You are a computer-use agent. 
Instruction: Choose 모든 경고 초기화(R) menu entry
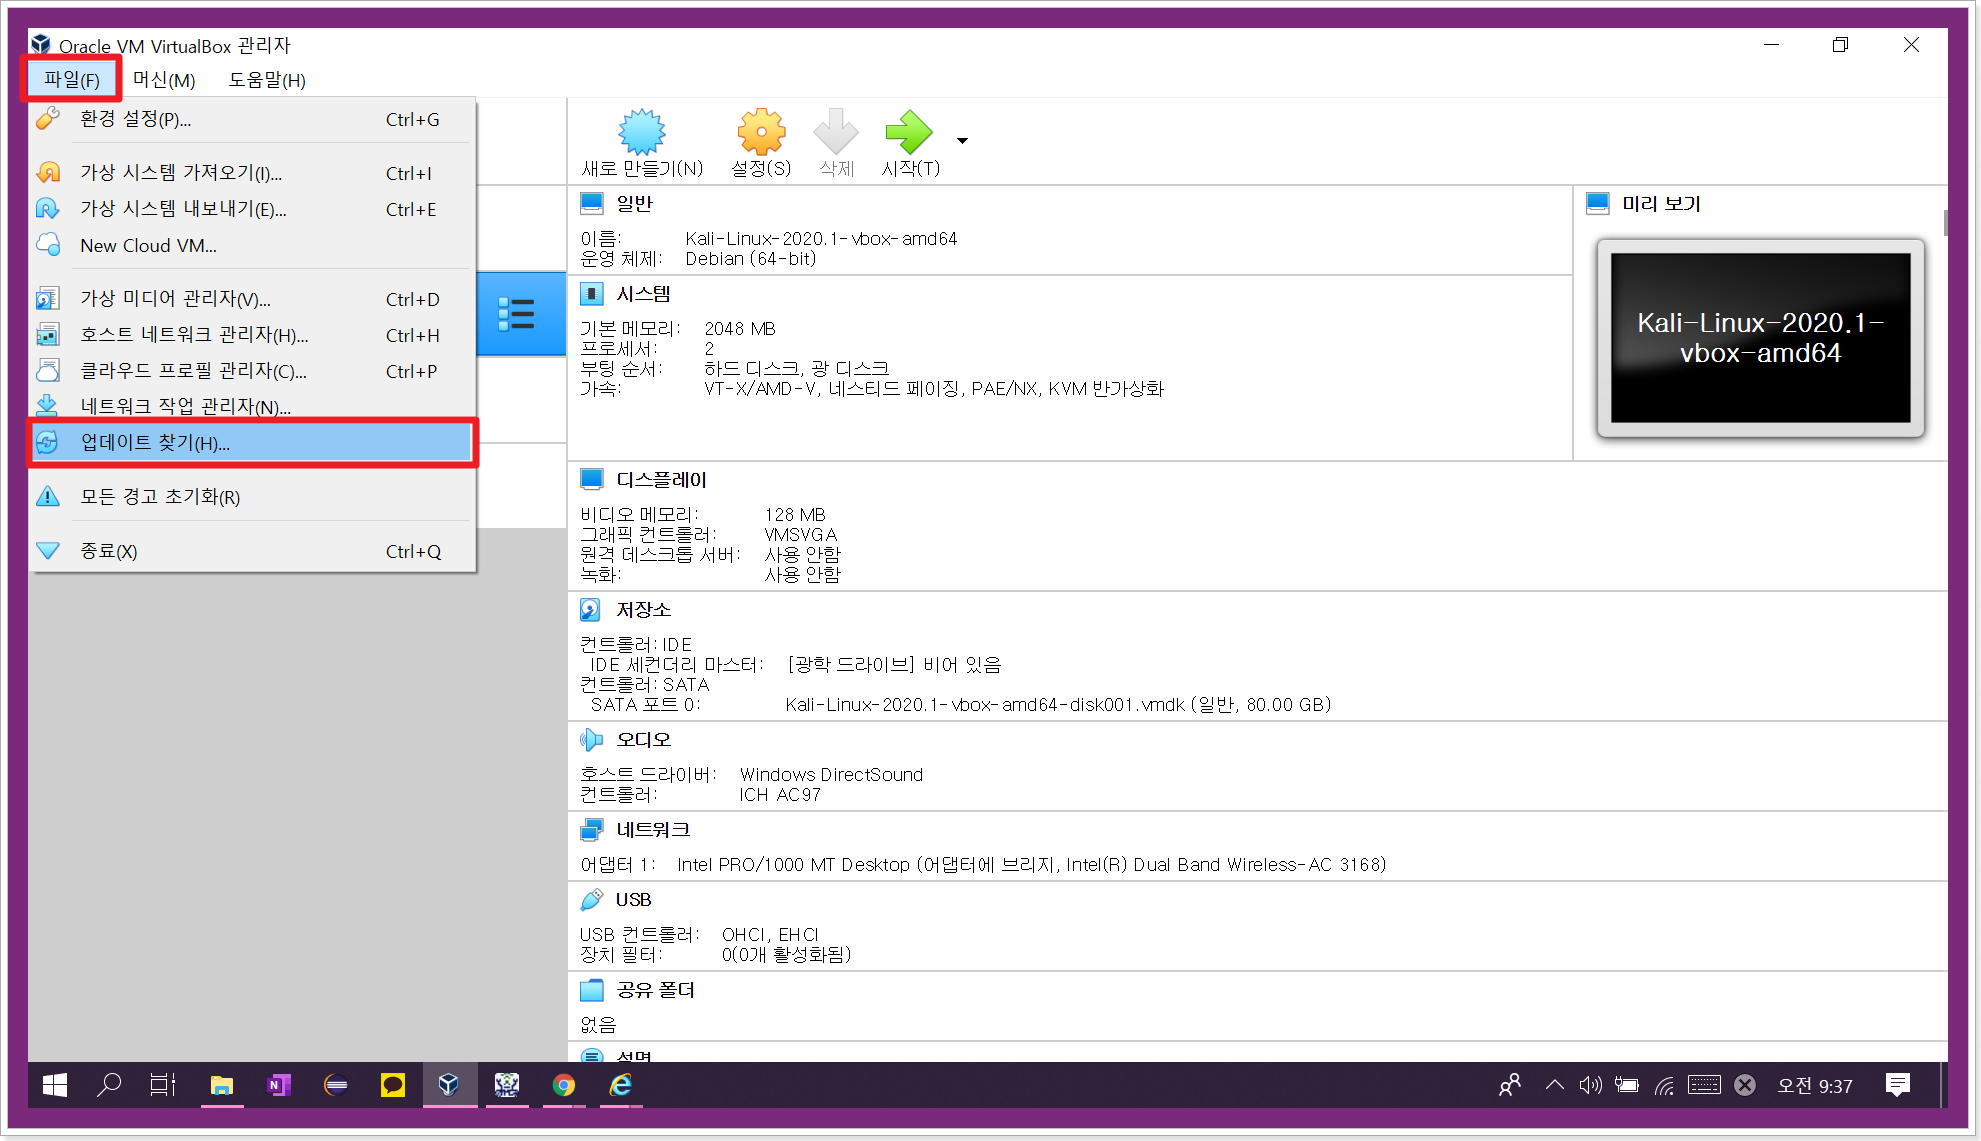coord(252,497)
